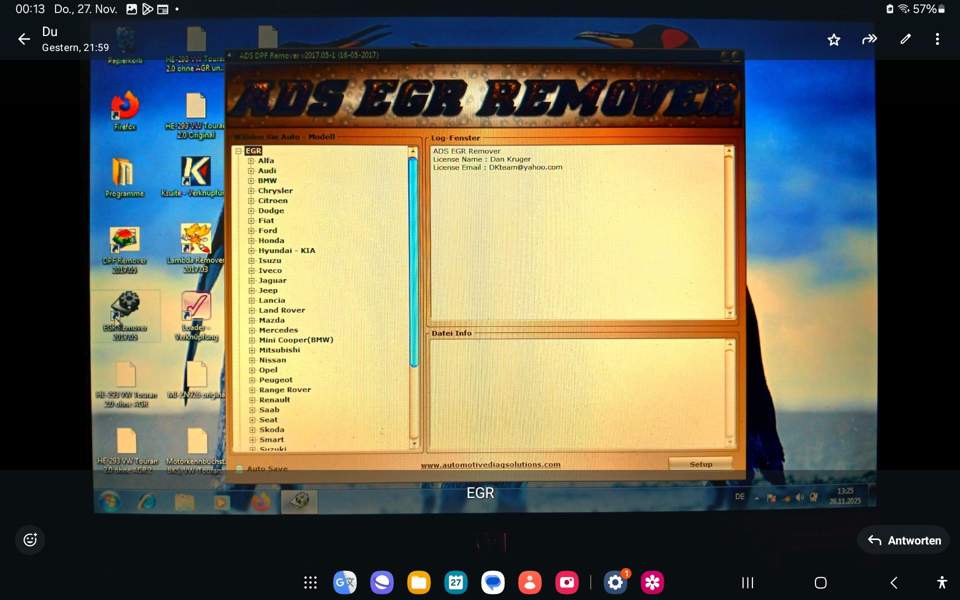Open the app drawer grid icon
This screenshot has width=960, height=600.
pos(311,582)
